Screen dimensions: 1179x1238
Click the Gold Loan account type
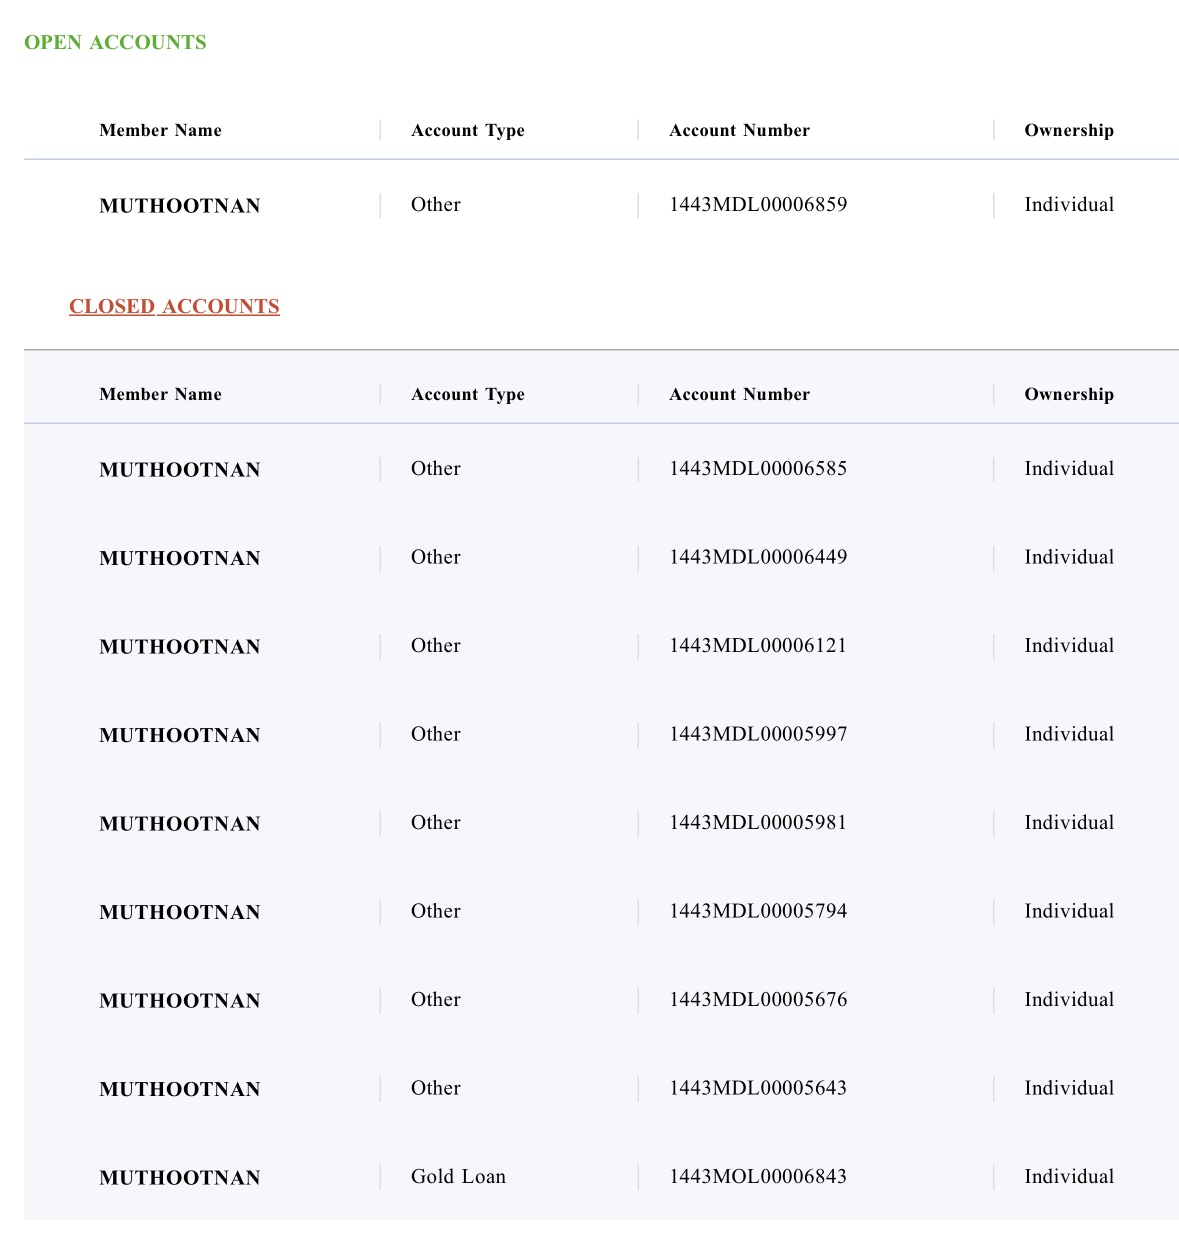pos(458,1177)
